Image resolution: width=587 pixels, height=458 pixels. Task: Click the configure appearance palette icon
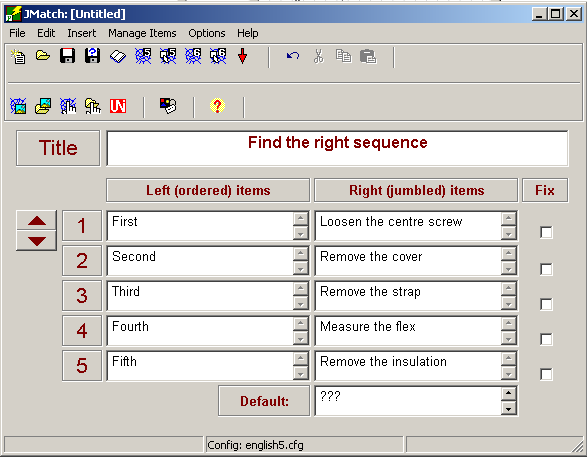point(168,106)
